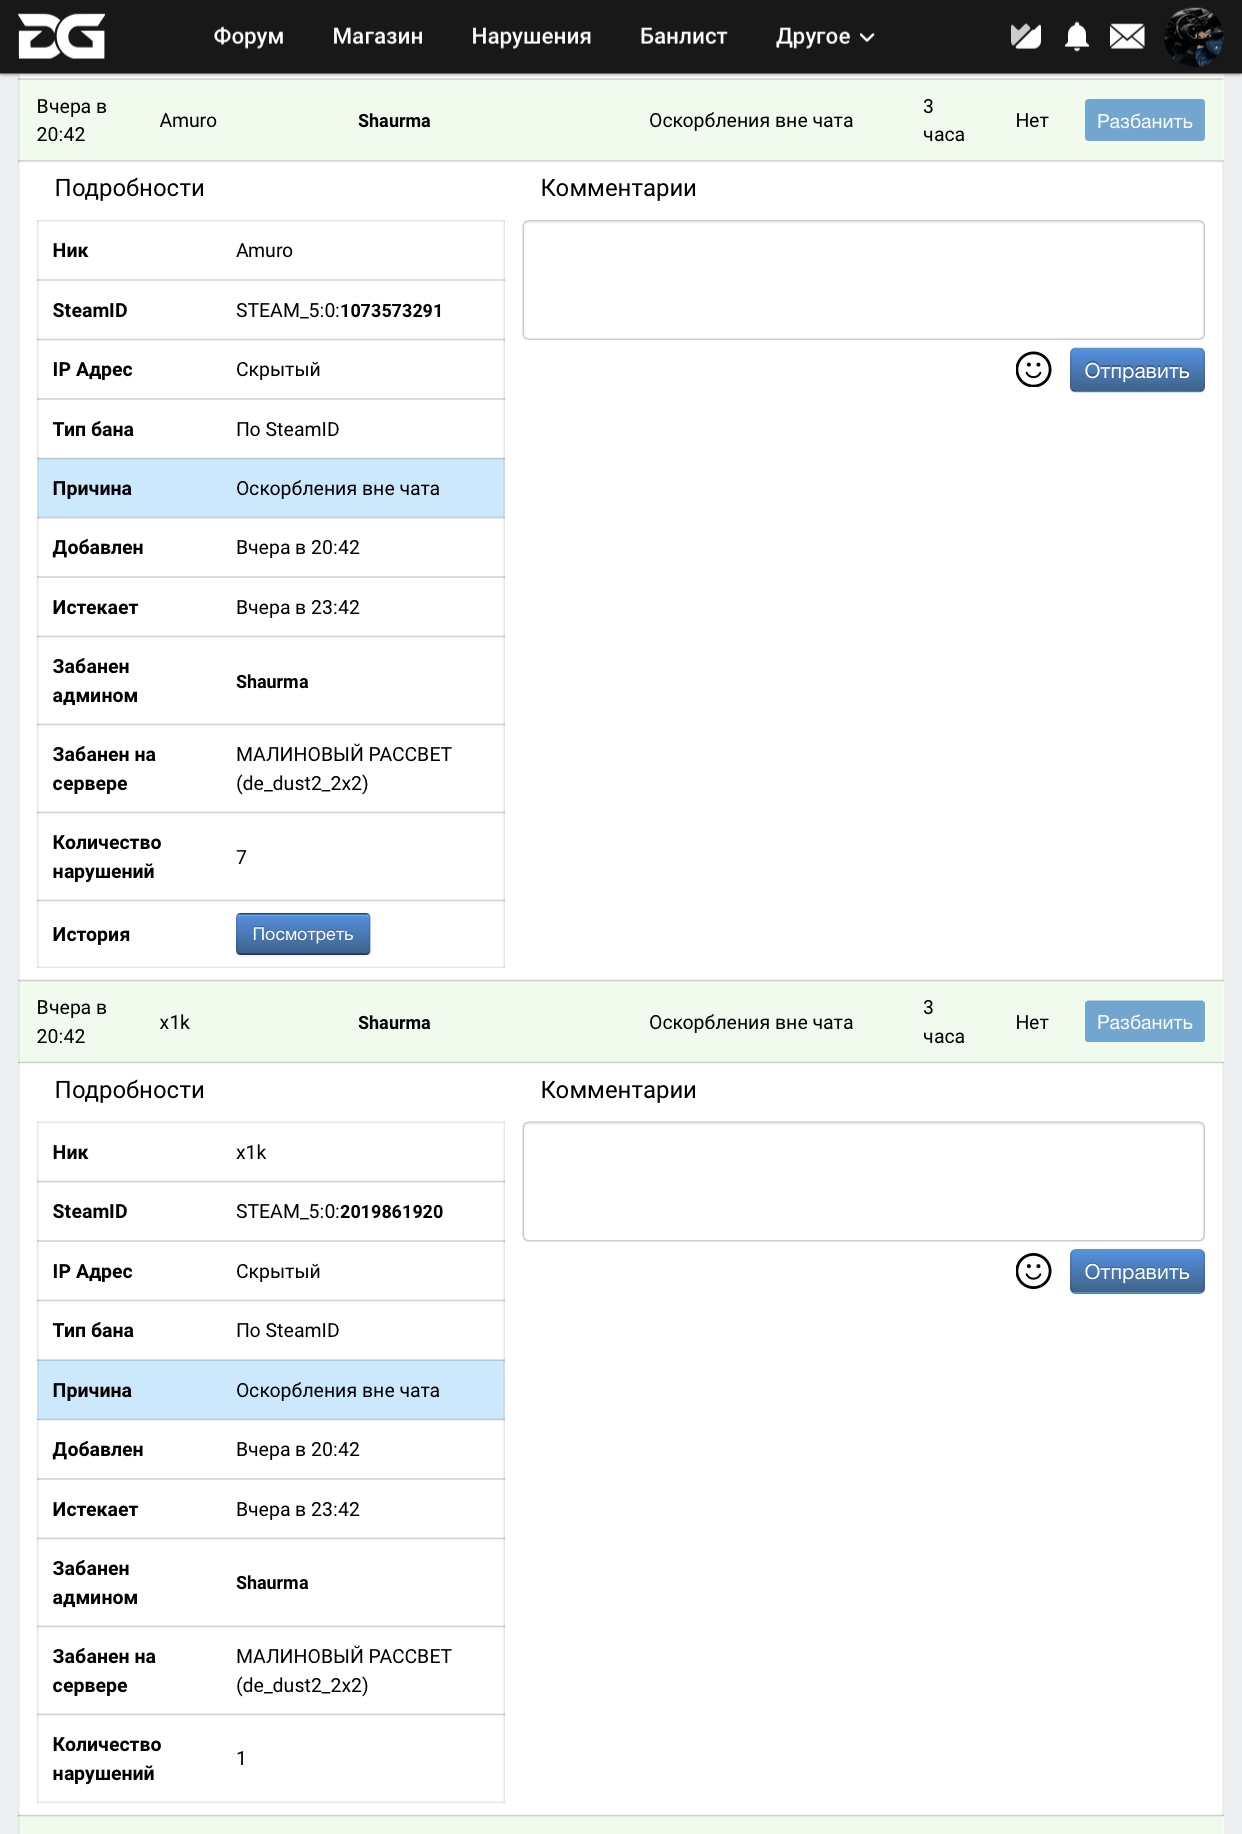The height and width of the screenshot is (1834, 1242).
Task: Click Отправить under x1k comment box
Action: point(1136,1272)
